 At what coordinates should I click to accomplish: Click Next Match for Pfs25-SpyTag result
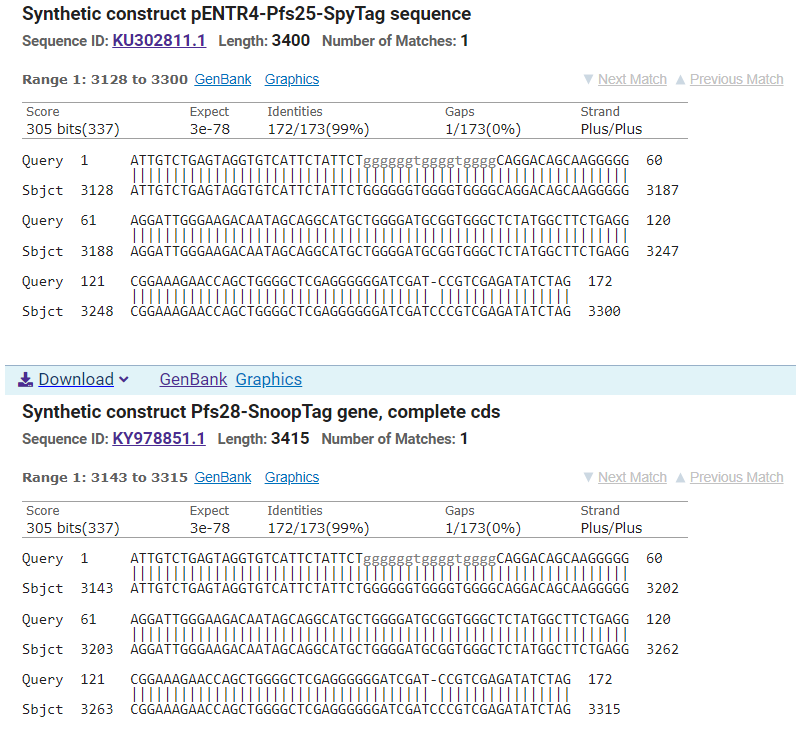click(x=632, y=80)
